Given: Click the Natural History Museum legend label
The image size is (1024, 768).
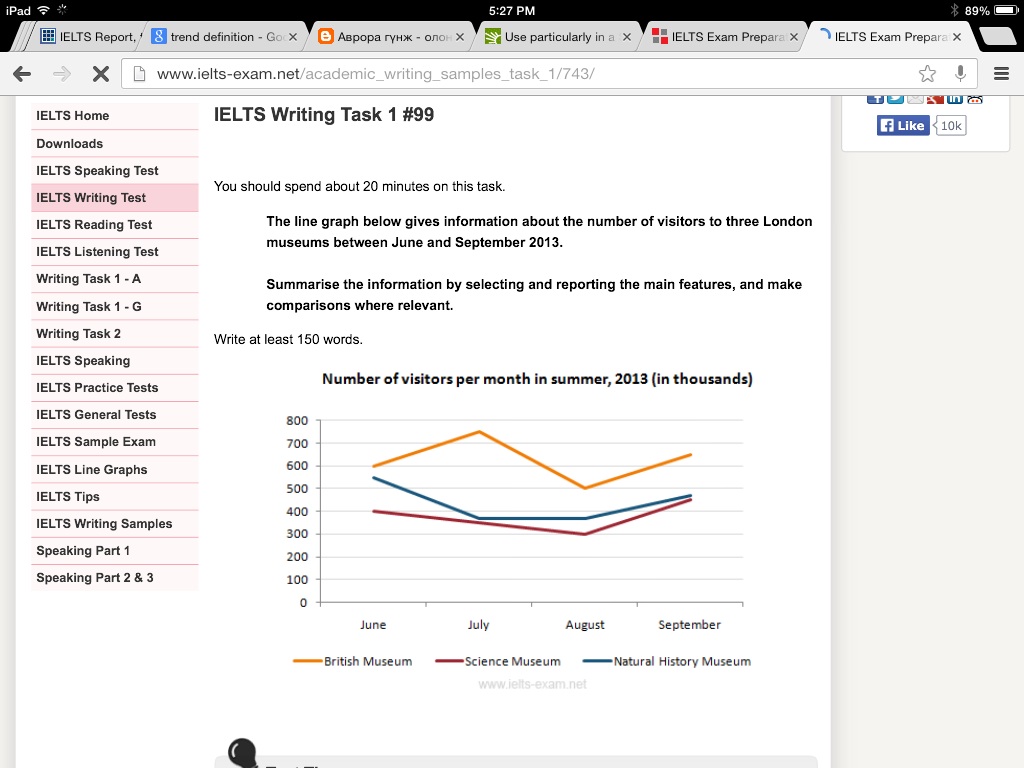Looking at the screenshot, I should point(682,662).
